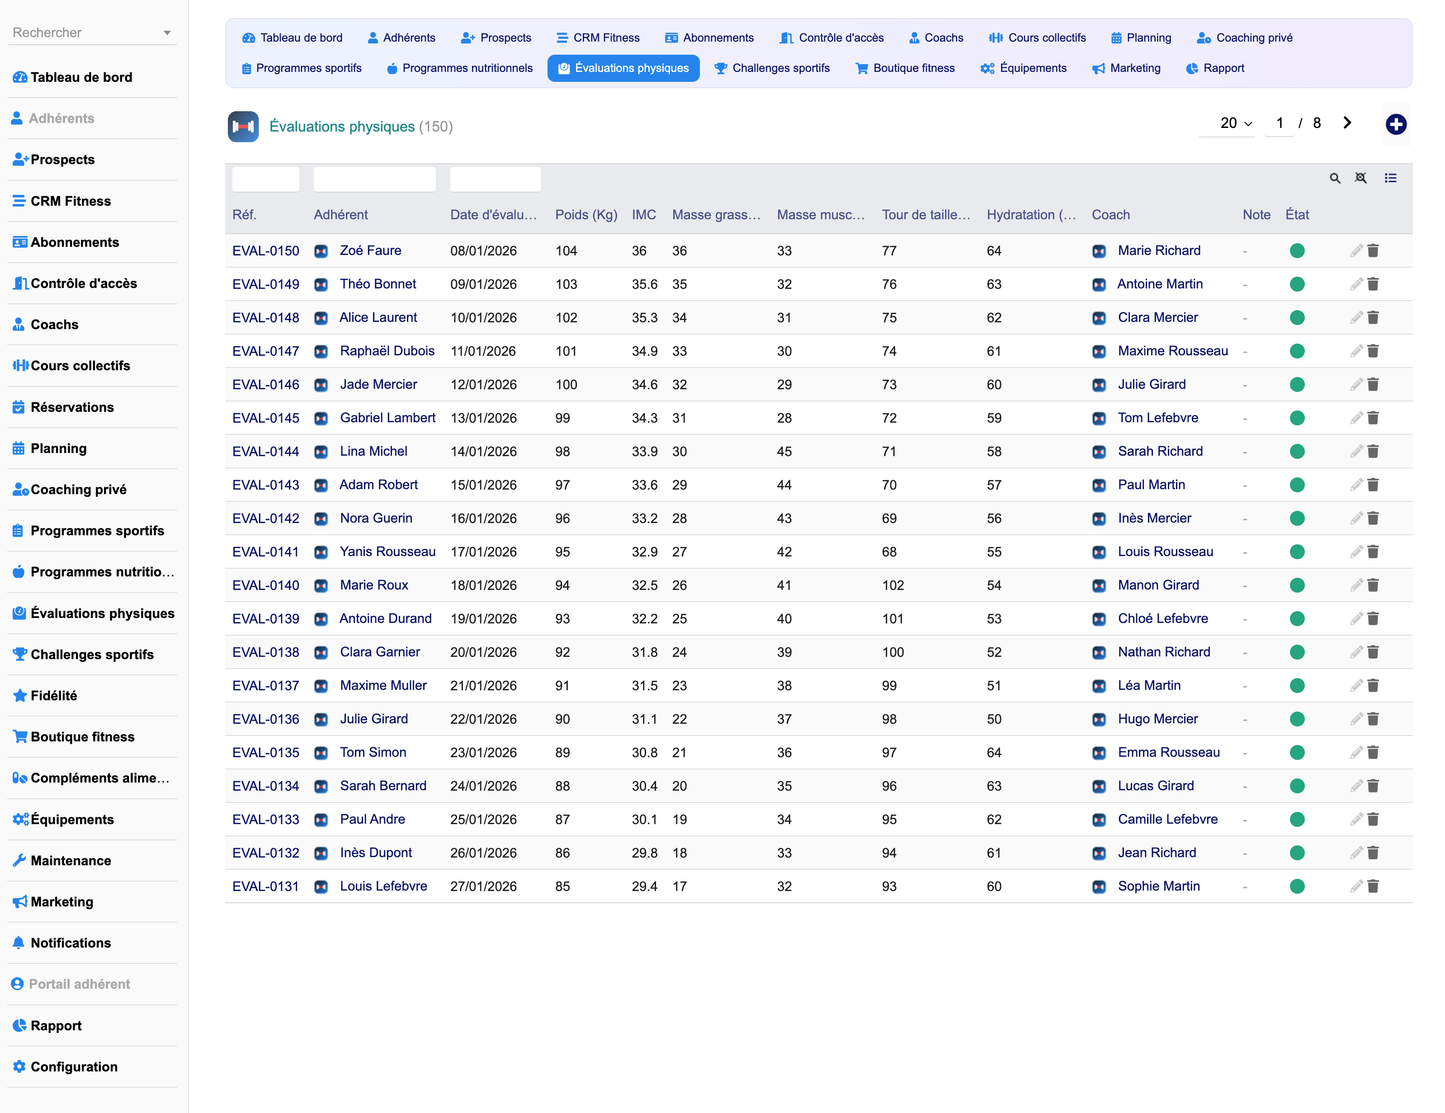Click edit pencil icon for EVAL-0150
This screenshot has width=1445, height=1113.
(1356, 251)
